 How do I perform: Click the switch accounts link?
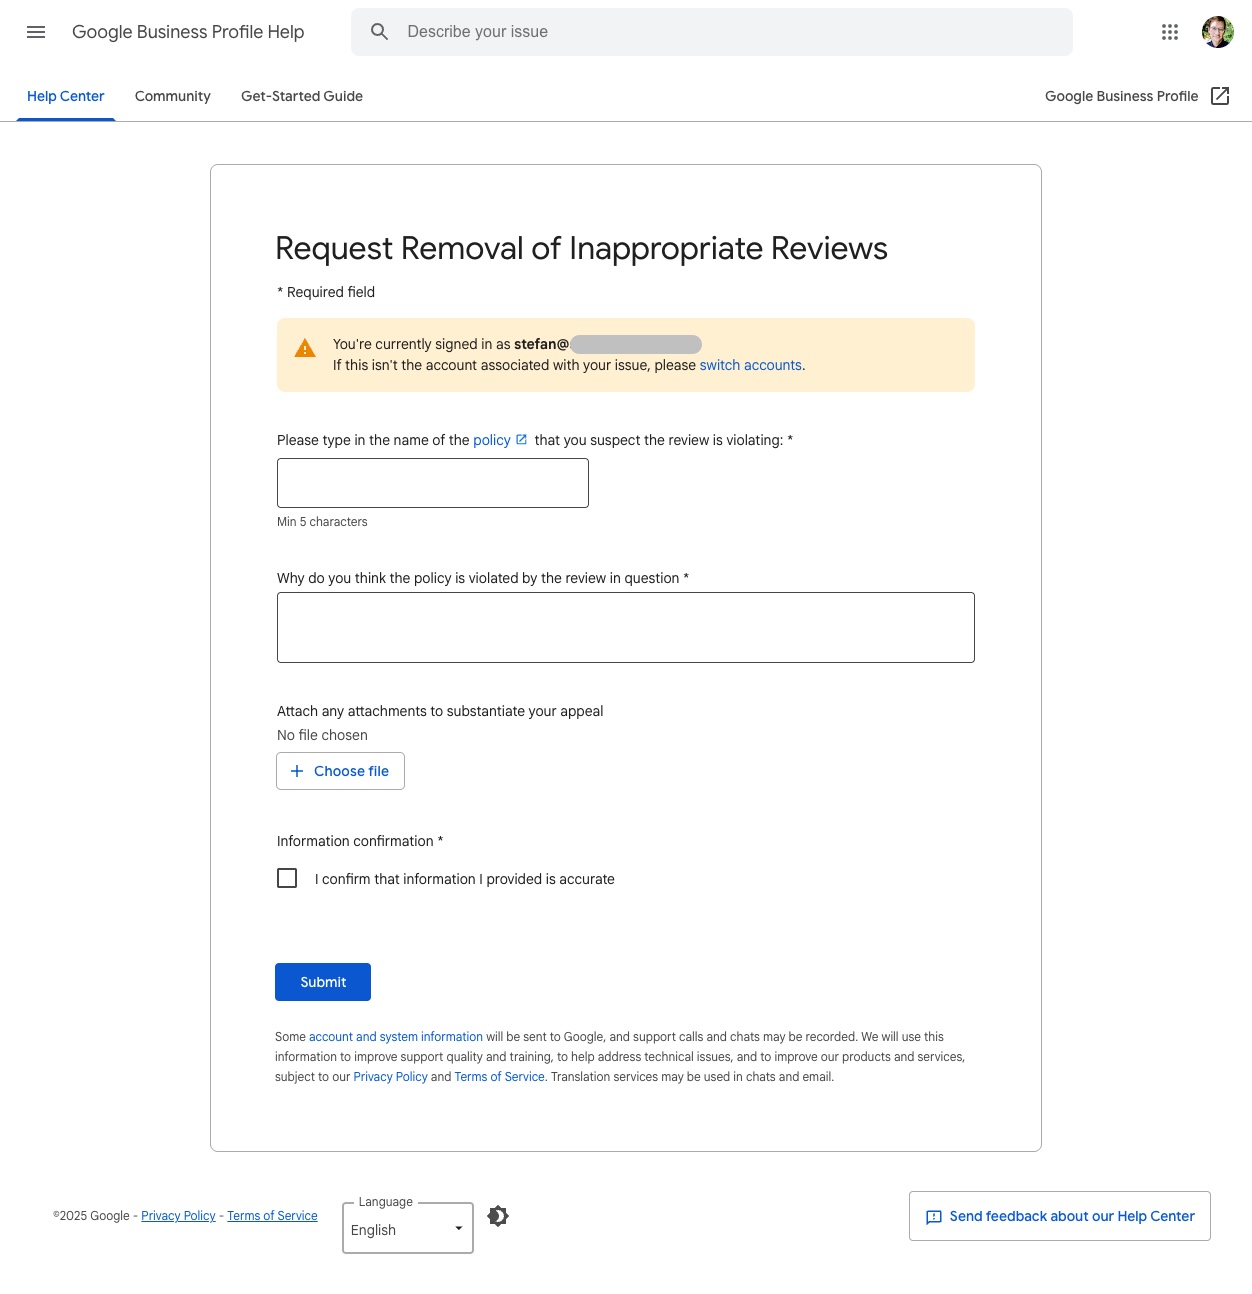(751, 365)
